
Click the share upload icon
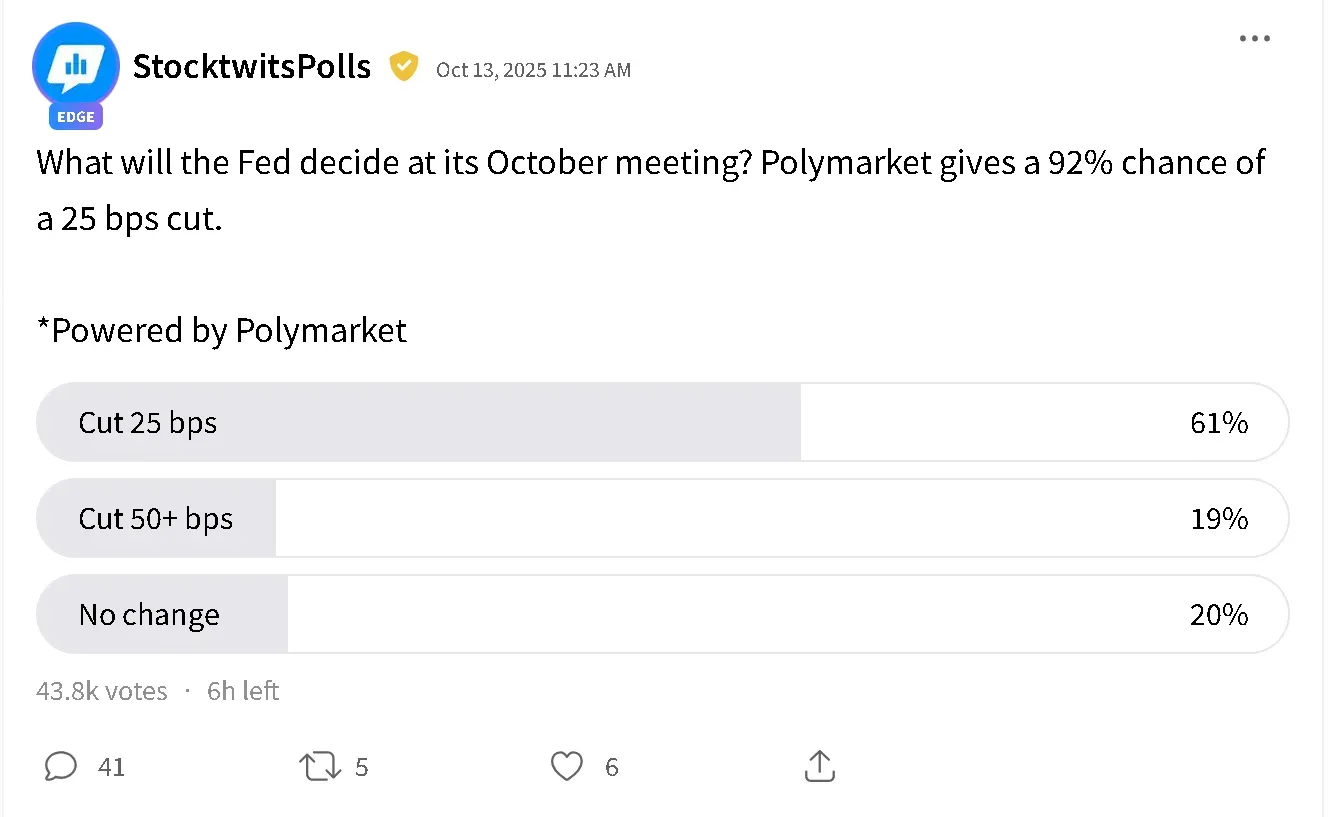819,766
